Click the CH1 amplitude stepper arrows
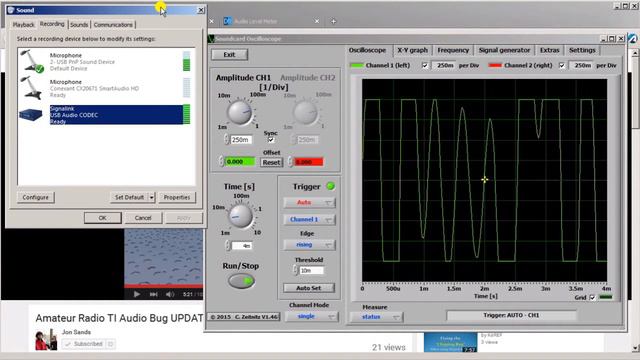This screenshot has width=640, height=360. [227, 140]
